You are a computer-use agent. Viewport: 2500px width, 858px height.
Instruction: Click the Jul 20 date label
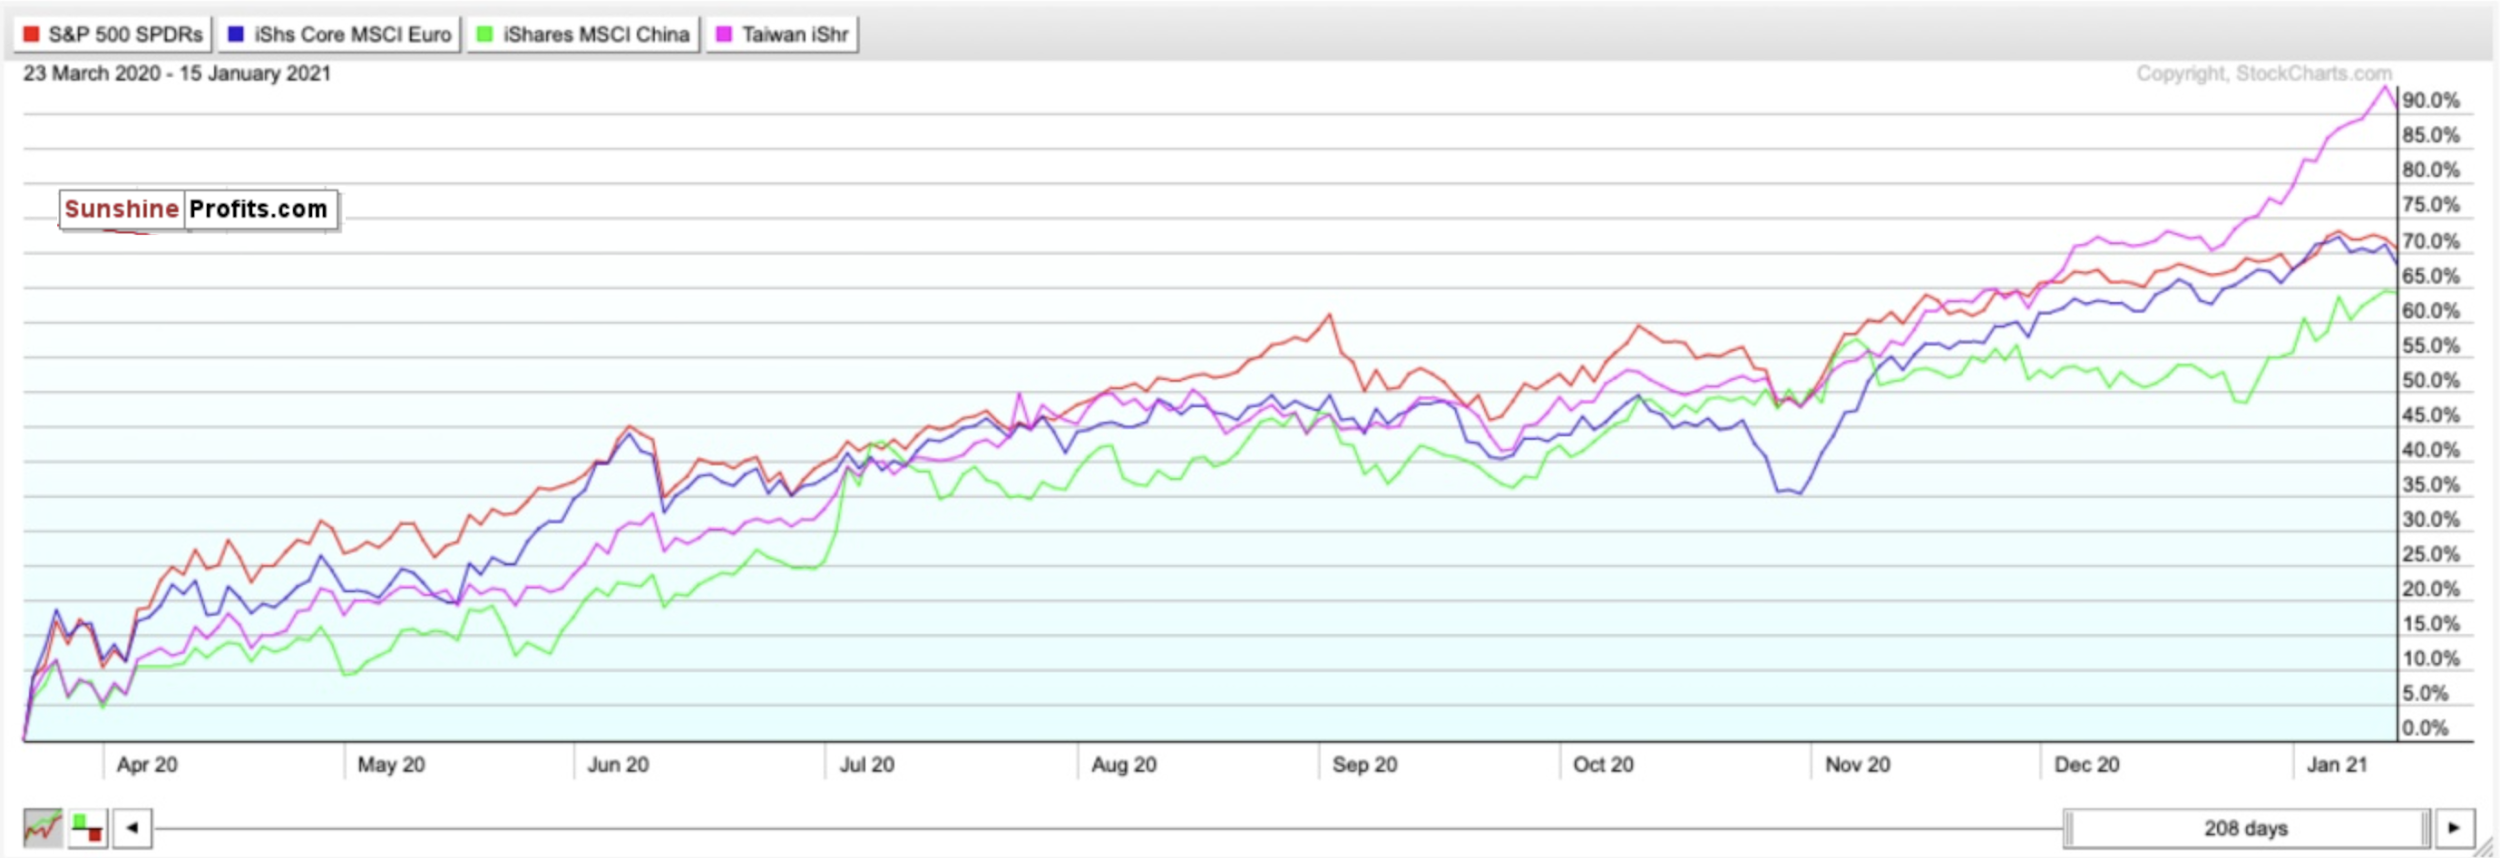coord(867,764)
